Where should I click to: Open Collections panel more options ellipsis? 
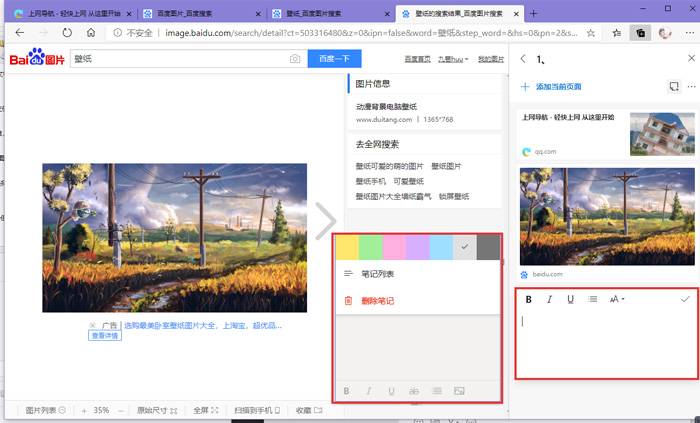click(x=692, y=87)
